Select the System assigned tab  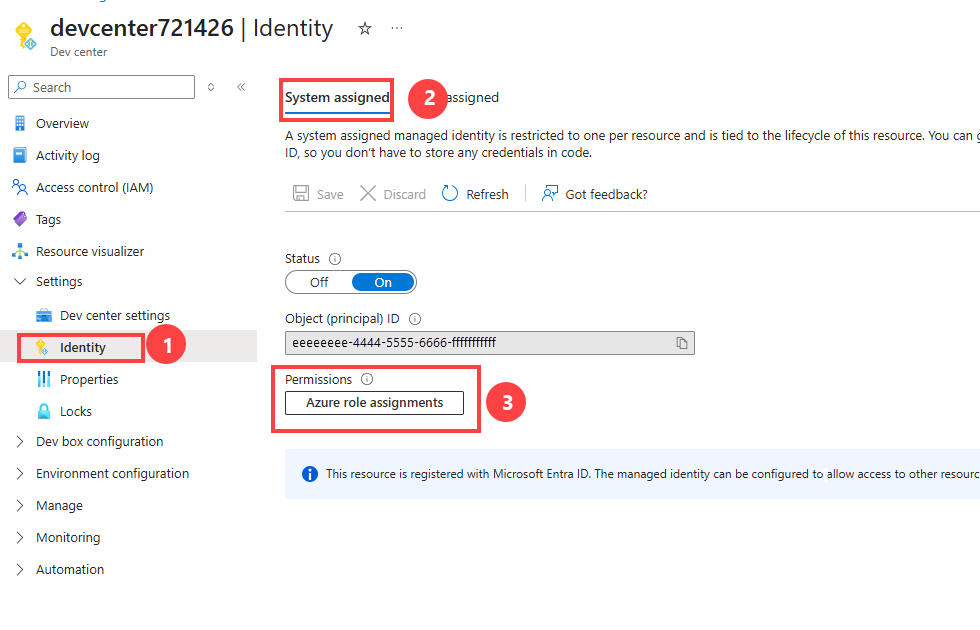pos(337,98)
